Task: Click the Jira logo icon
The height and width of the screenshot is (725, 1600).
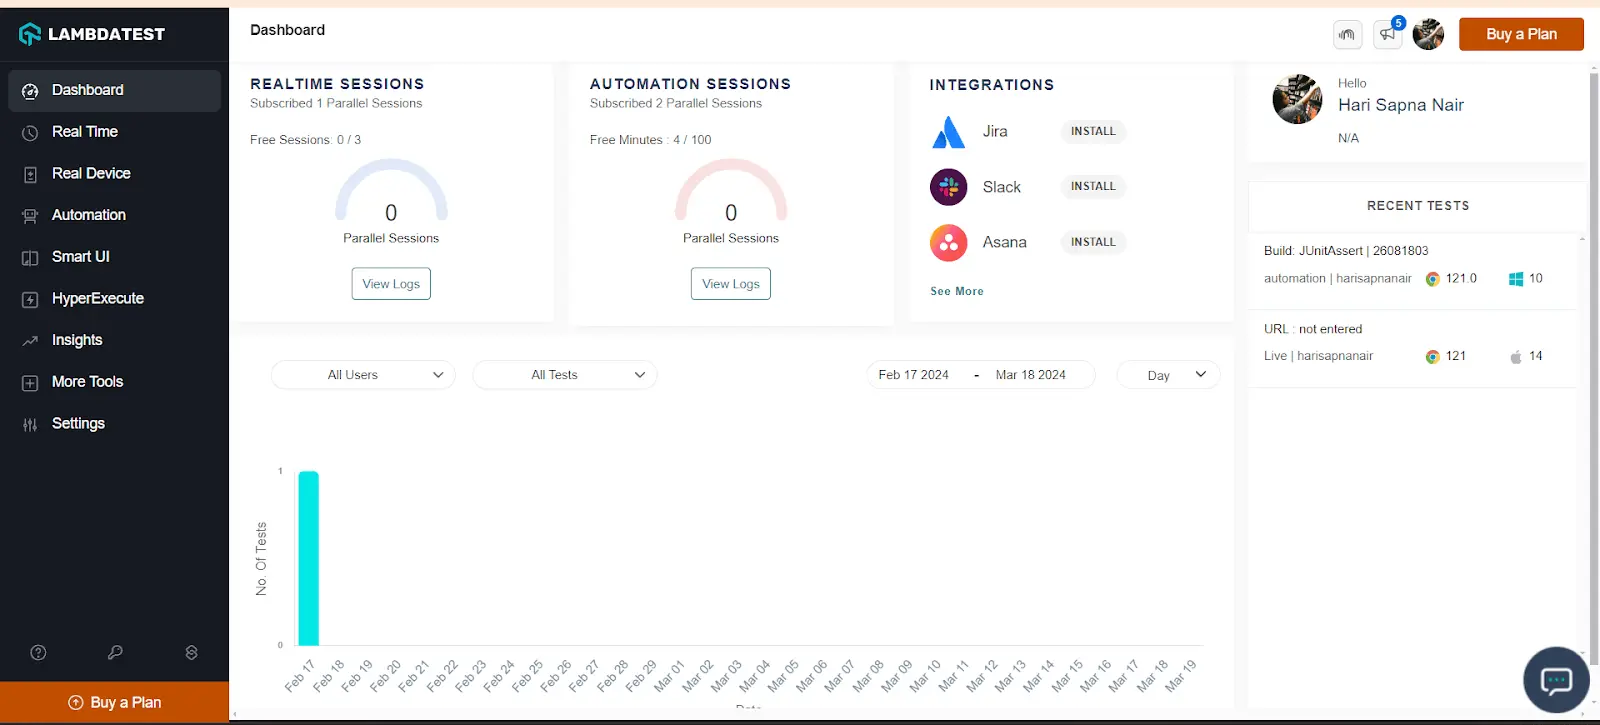Action: (948, 132)
